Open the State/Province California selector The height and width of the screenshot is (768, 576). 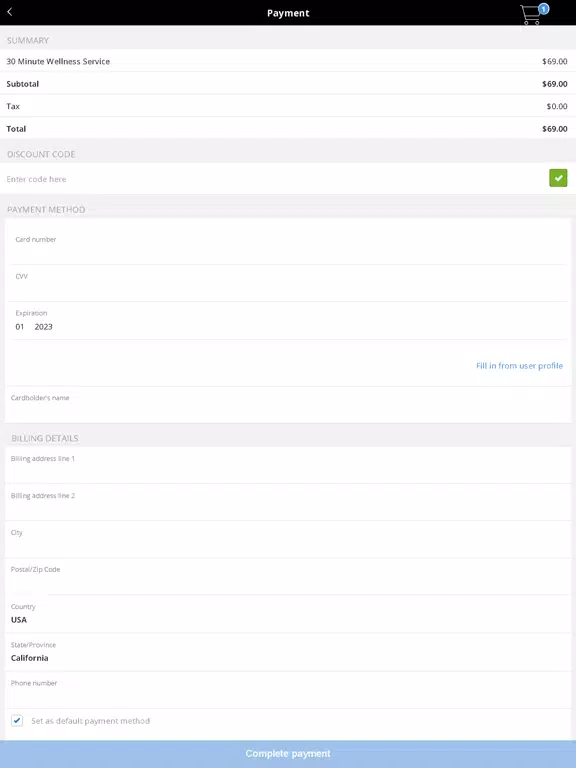click(288, 652)
